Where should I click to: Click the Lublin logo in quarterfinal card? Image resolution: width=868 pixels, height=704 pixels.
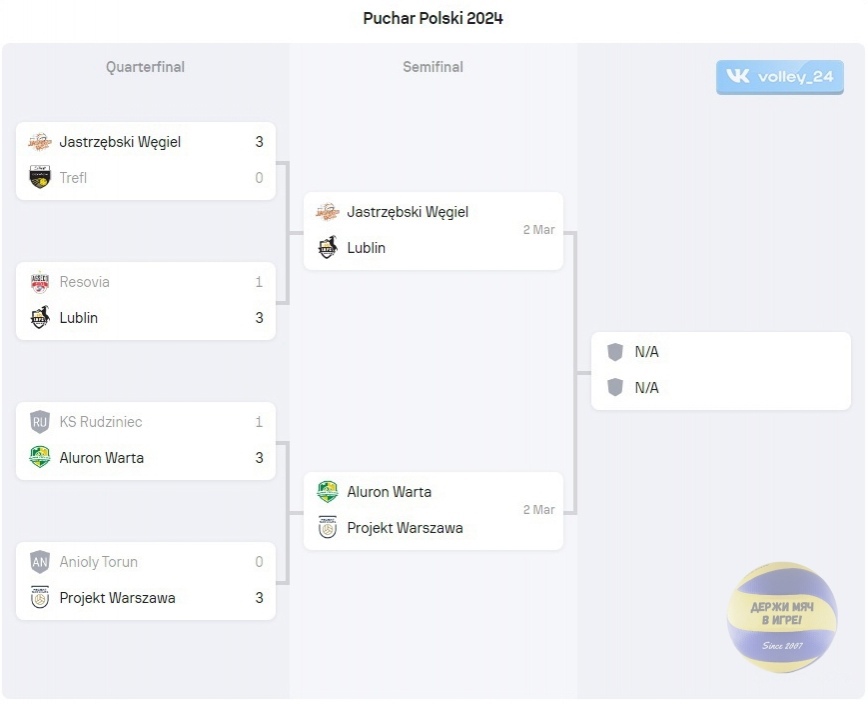click(x=40, y=318)
